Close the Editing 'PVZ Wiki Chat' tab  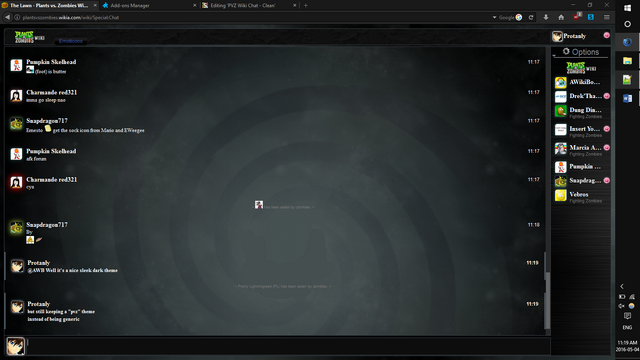point(294,5)
